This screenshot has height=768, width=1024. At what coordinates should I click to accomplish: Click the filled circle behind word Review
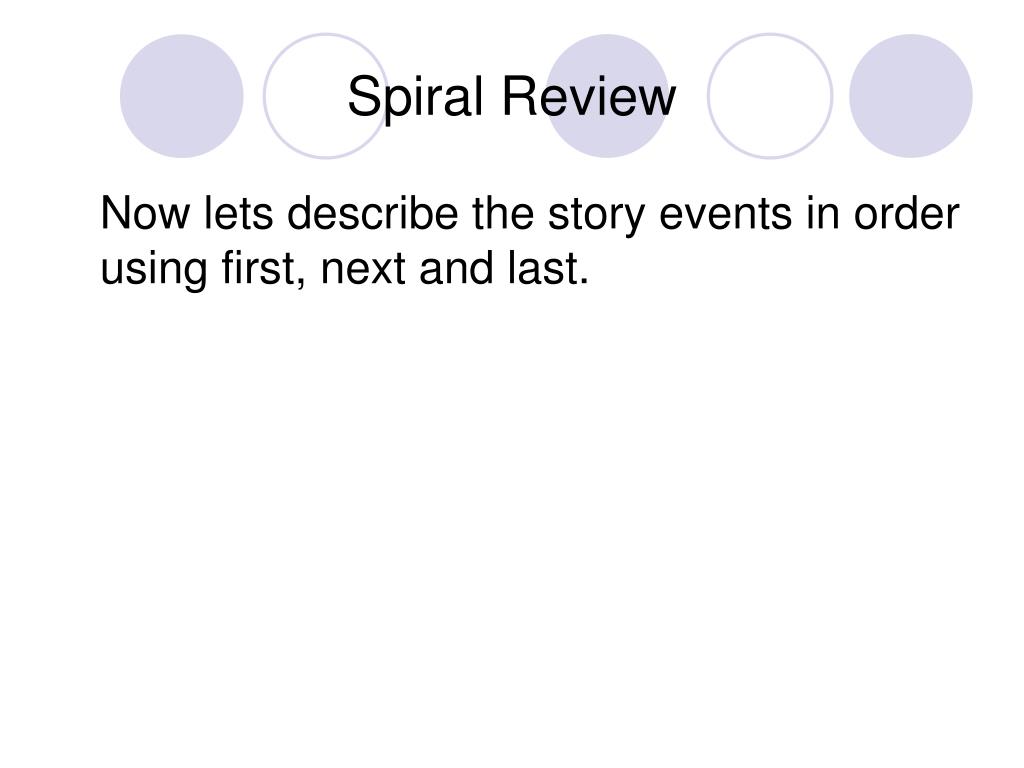pos(607,96)
